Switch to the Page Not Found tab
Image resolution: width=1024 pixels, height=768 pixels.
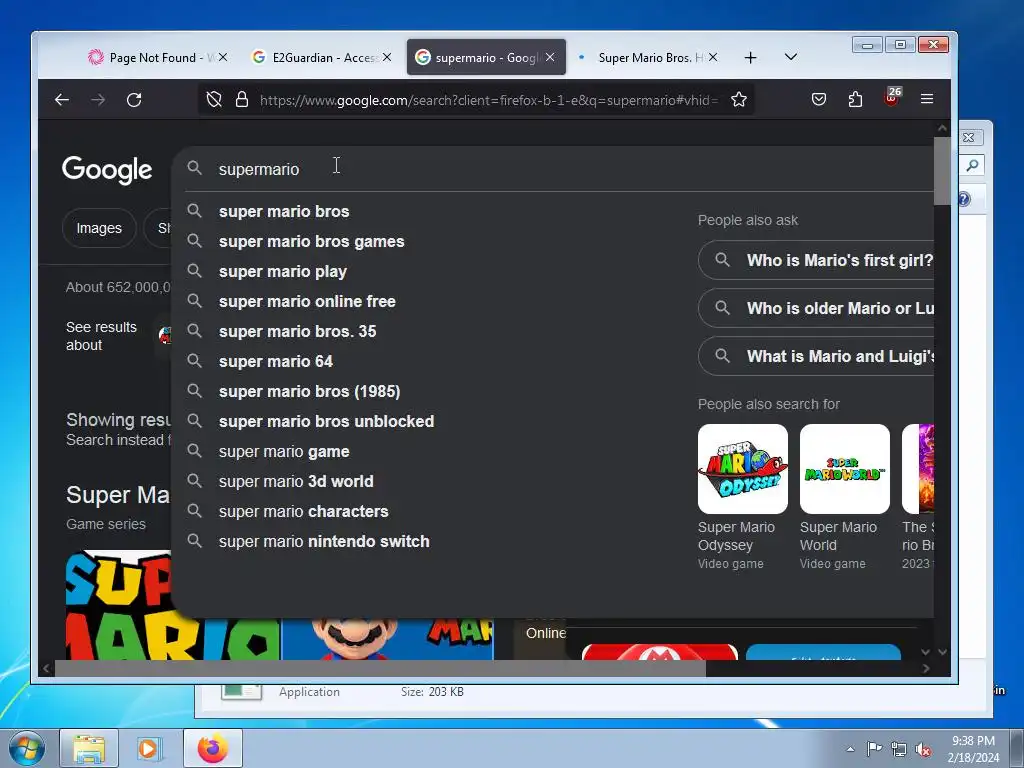pyautogui.click(x=155, y=57)
